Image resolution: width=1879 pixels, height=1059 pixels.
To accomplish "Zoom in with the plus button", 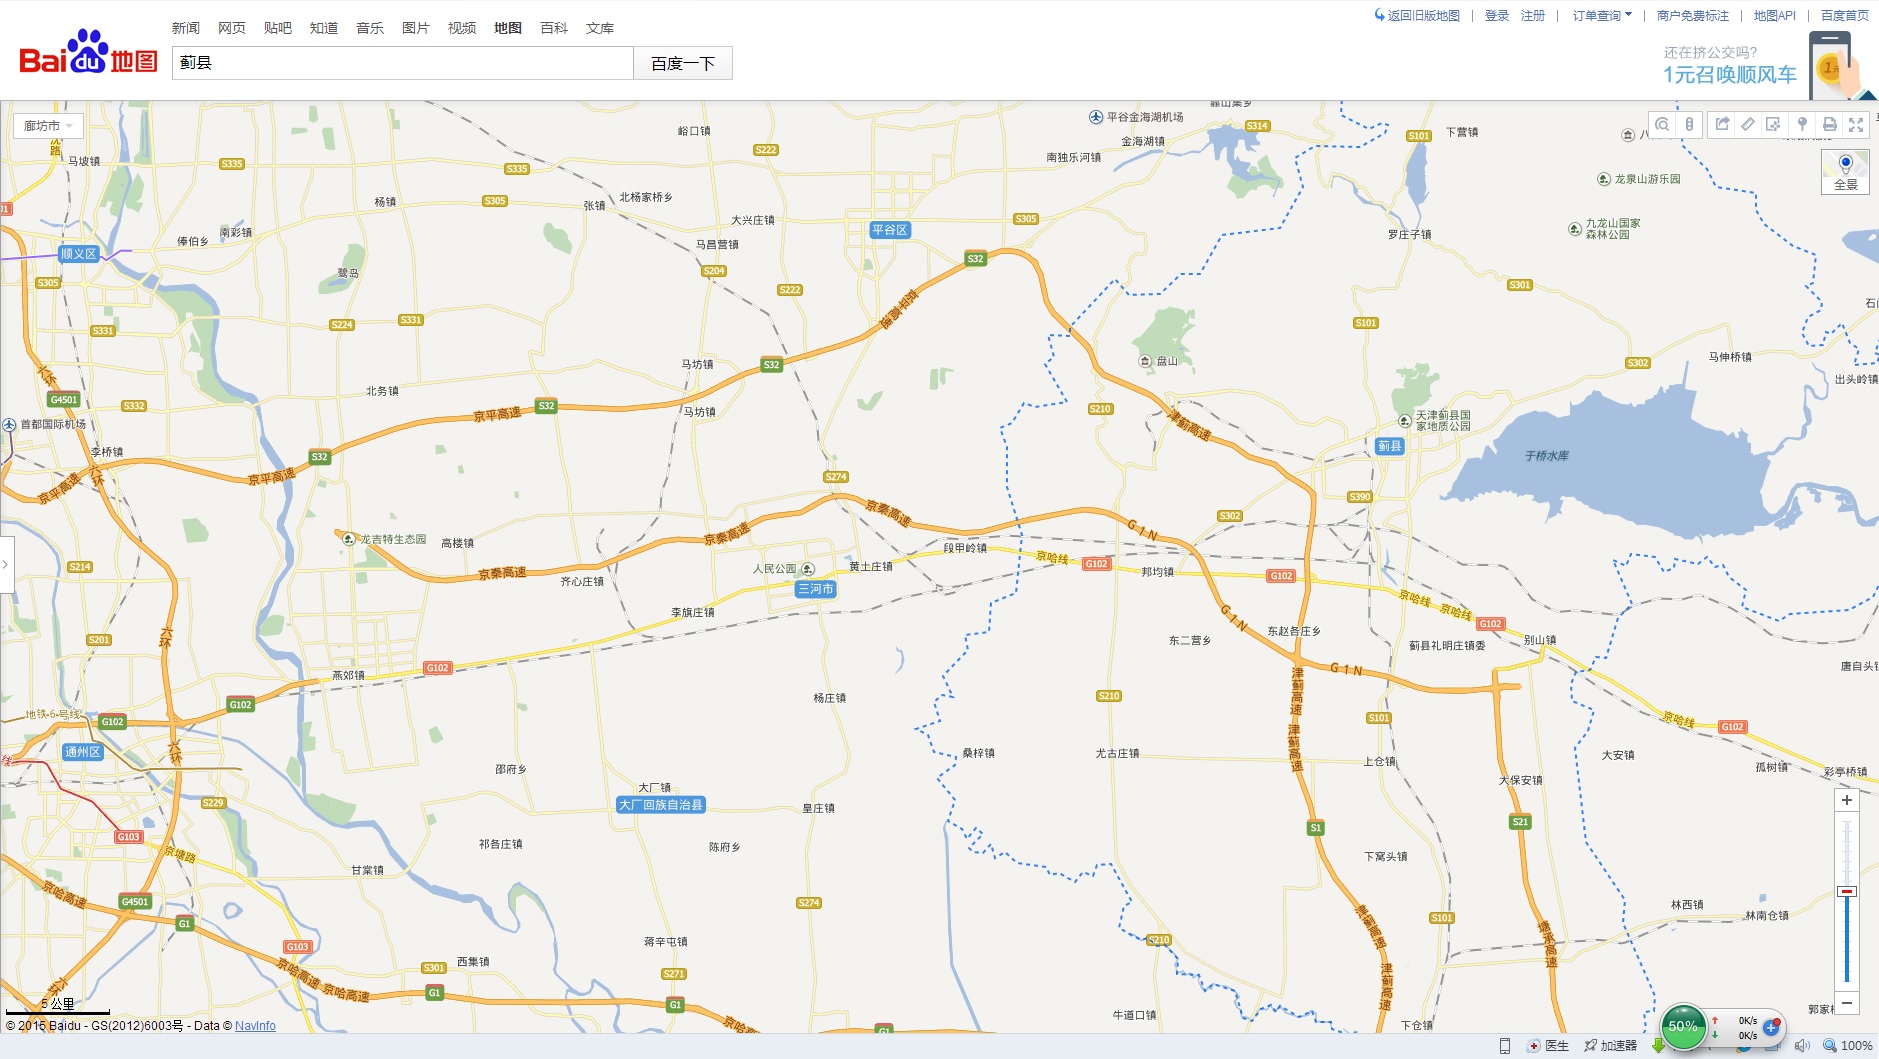I will [x=1847, y=800].
